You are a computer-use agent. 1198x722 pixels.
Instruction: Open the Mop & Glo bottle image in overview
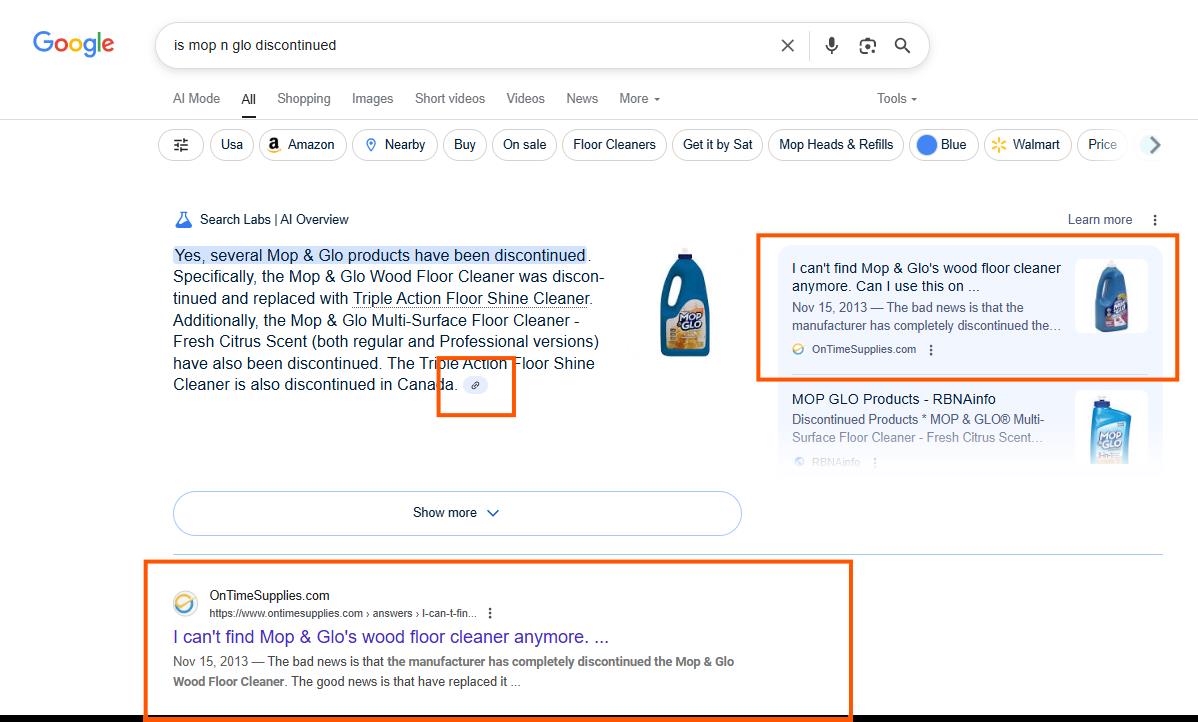click(x=685, y=304)
